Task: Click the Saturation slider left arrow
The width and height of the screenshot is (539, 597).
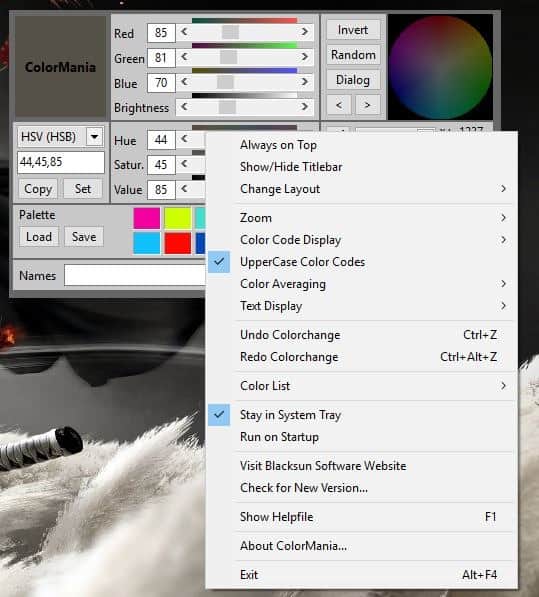Action: click(184, 164)
